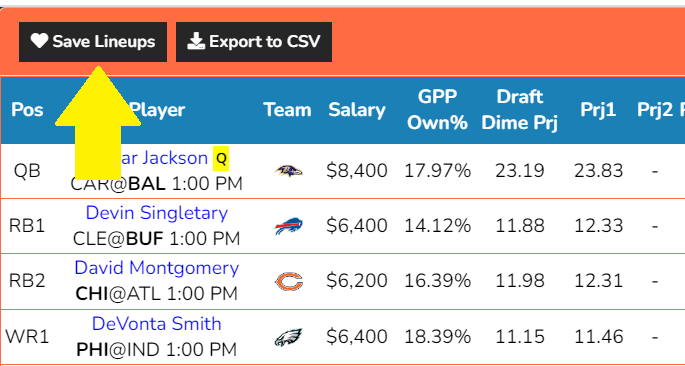
Task: Sort by the Pos column header
Action: 27,110
